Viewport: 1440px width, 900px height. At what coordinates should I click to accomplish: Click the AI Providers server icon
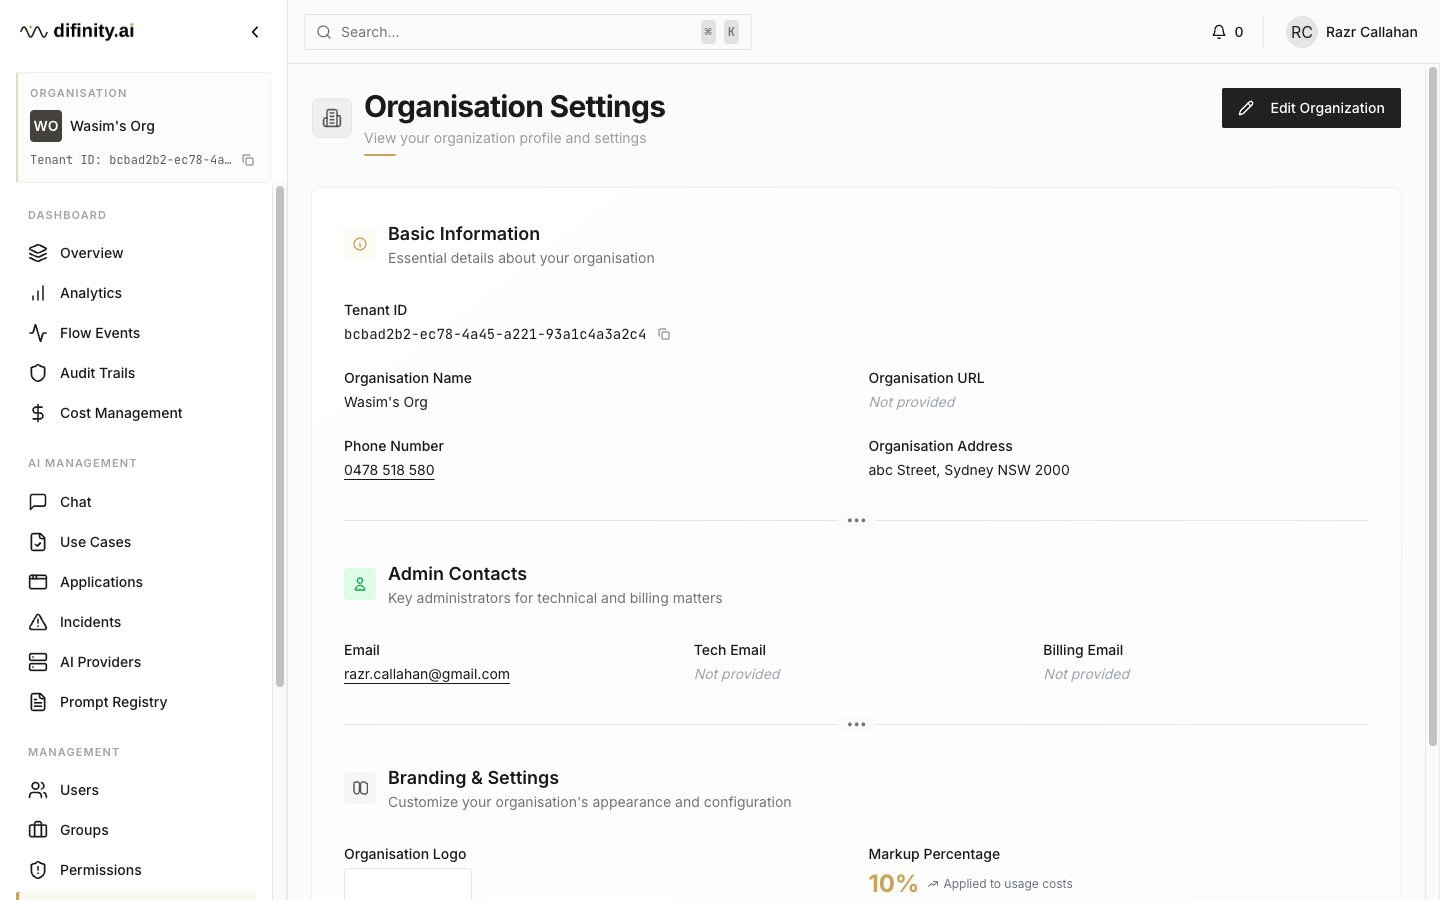[38, 662]
